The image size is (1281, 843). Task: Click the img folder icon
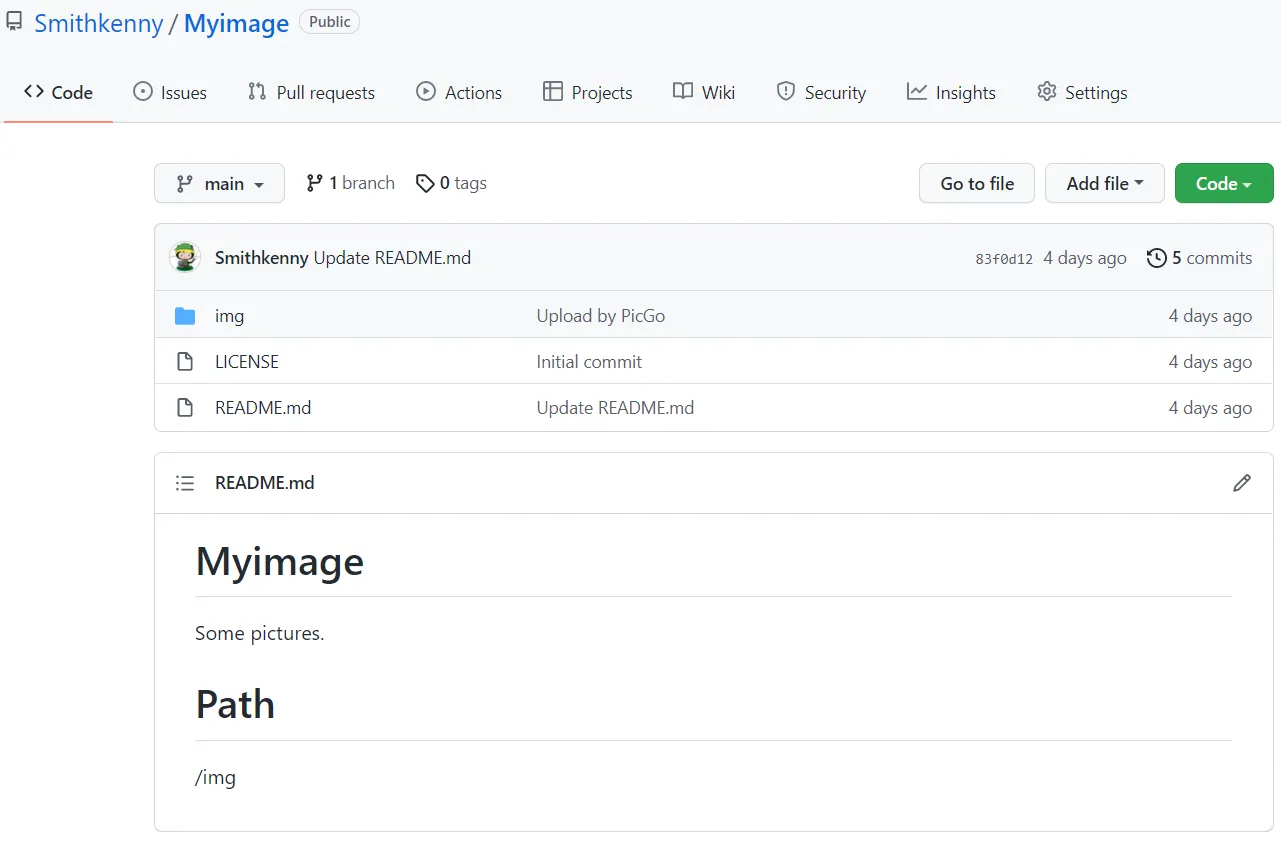(x=185, y=316)
